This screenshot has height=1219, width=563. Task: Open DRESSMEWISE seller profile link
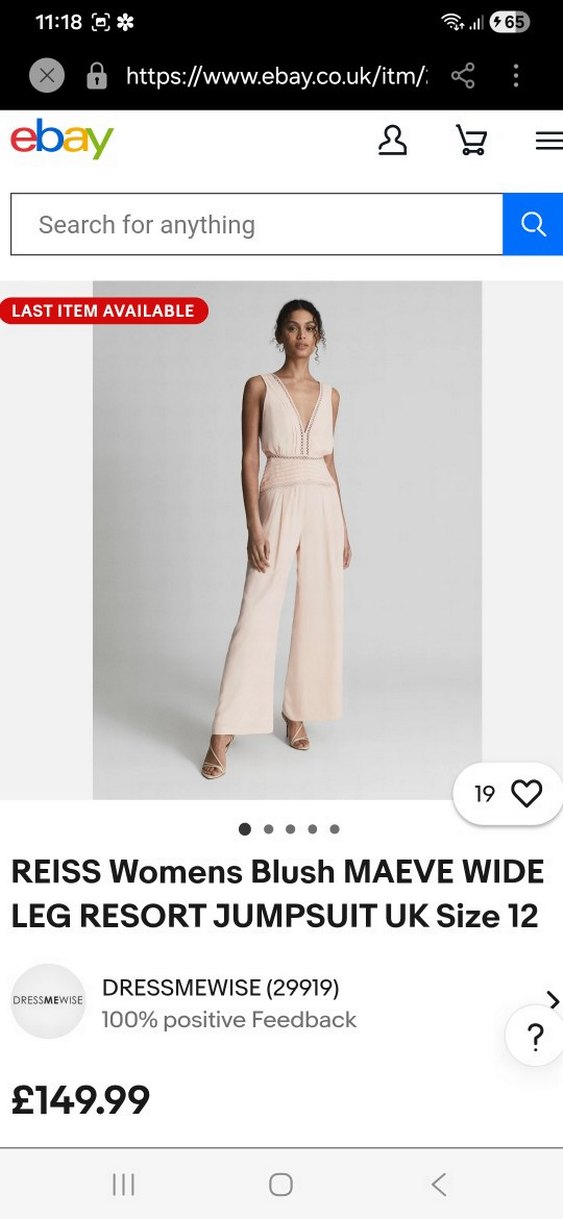pos(221,988)
